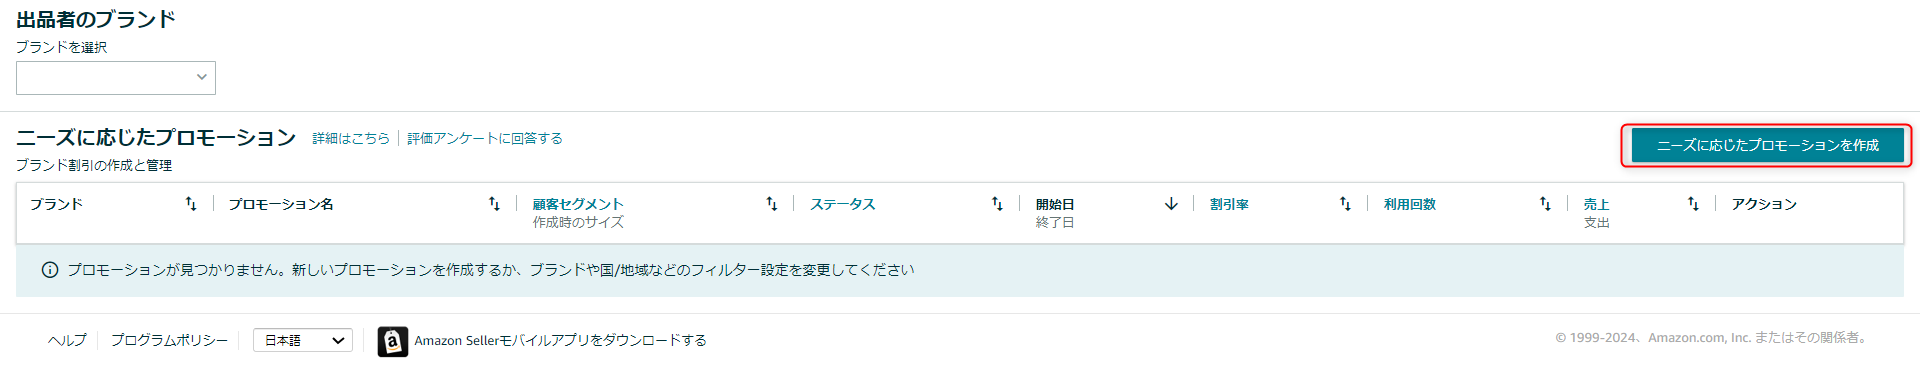Viewport: 1920px width, 388px height.
Task: Sort by 割引率 using arrows icon
Action: pyautogui.click(x=1345, y=204)
